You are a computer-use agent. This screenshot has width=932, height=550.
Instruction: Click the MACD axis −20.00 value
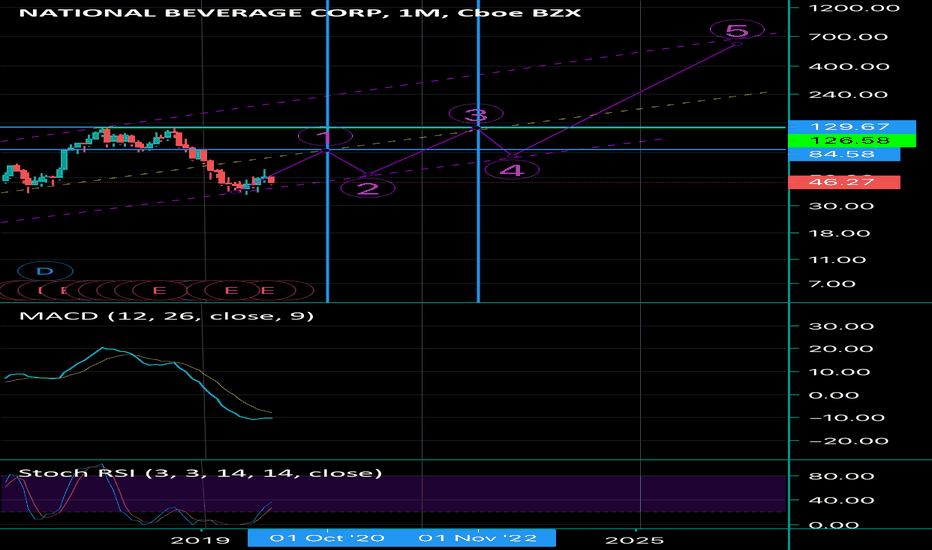[x=848, y=441]
